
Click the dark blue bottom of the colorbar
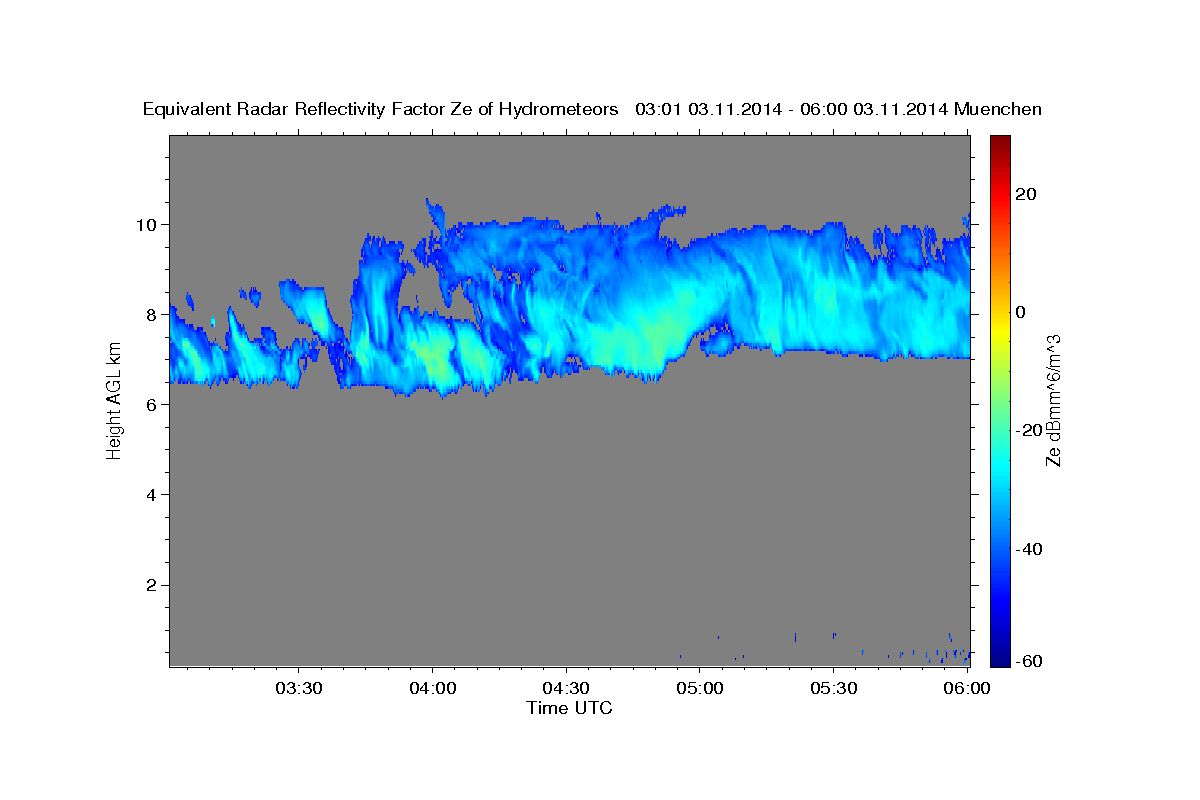pos(1001,658)
